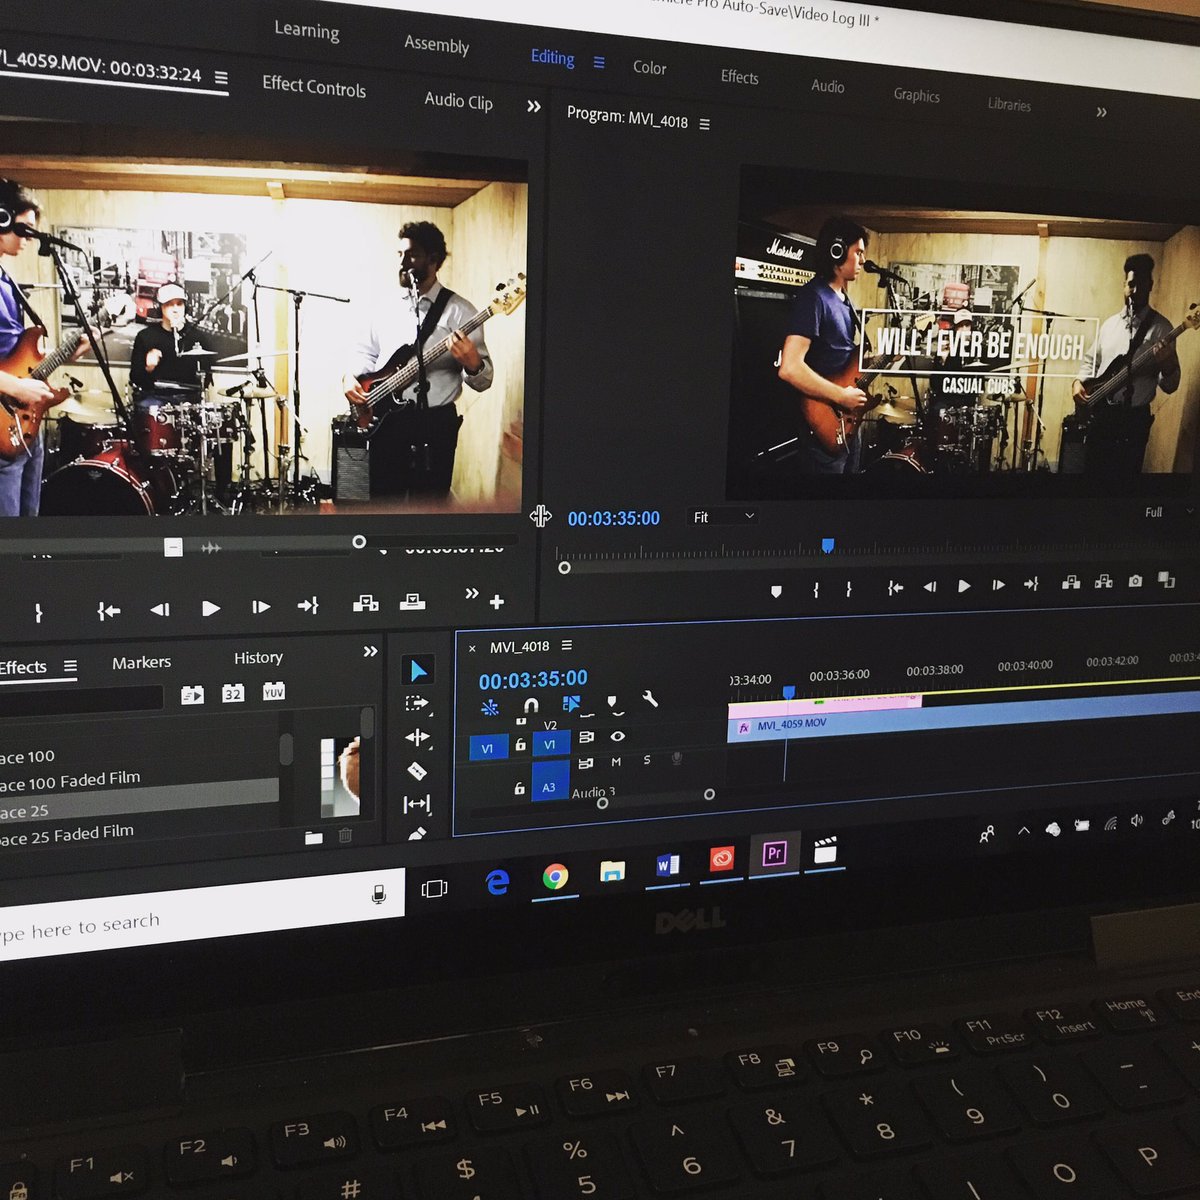Open Source monitor button editor plus icon
Image resolution: width=1200 pixels, height=1200 pixels.
click(497, 602)
